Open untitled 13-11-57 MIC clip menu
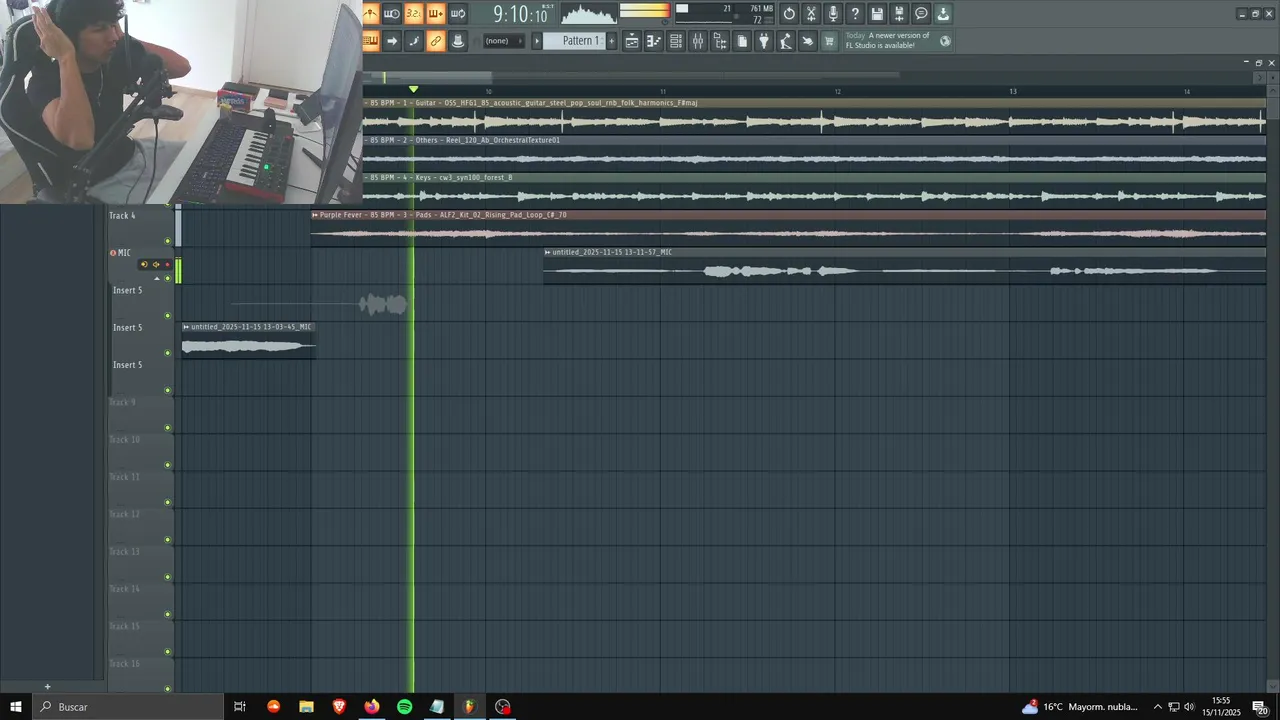Viewport: 1280px width, 720px height. [548, 252]
